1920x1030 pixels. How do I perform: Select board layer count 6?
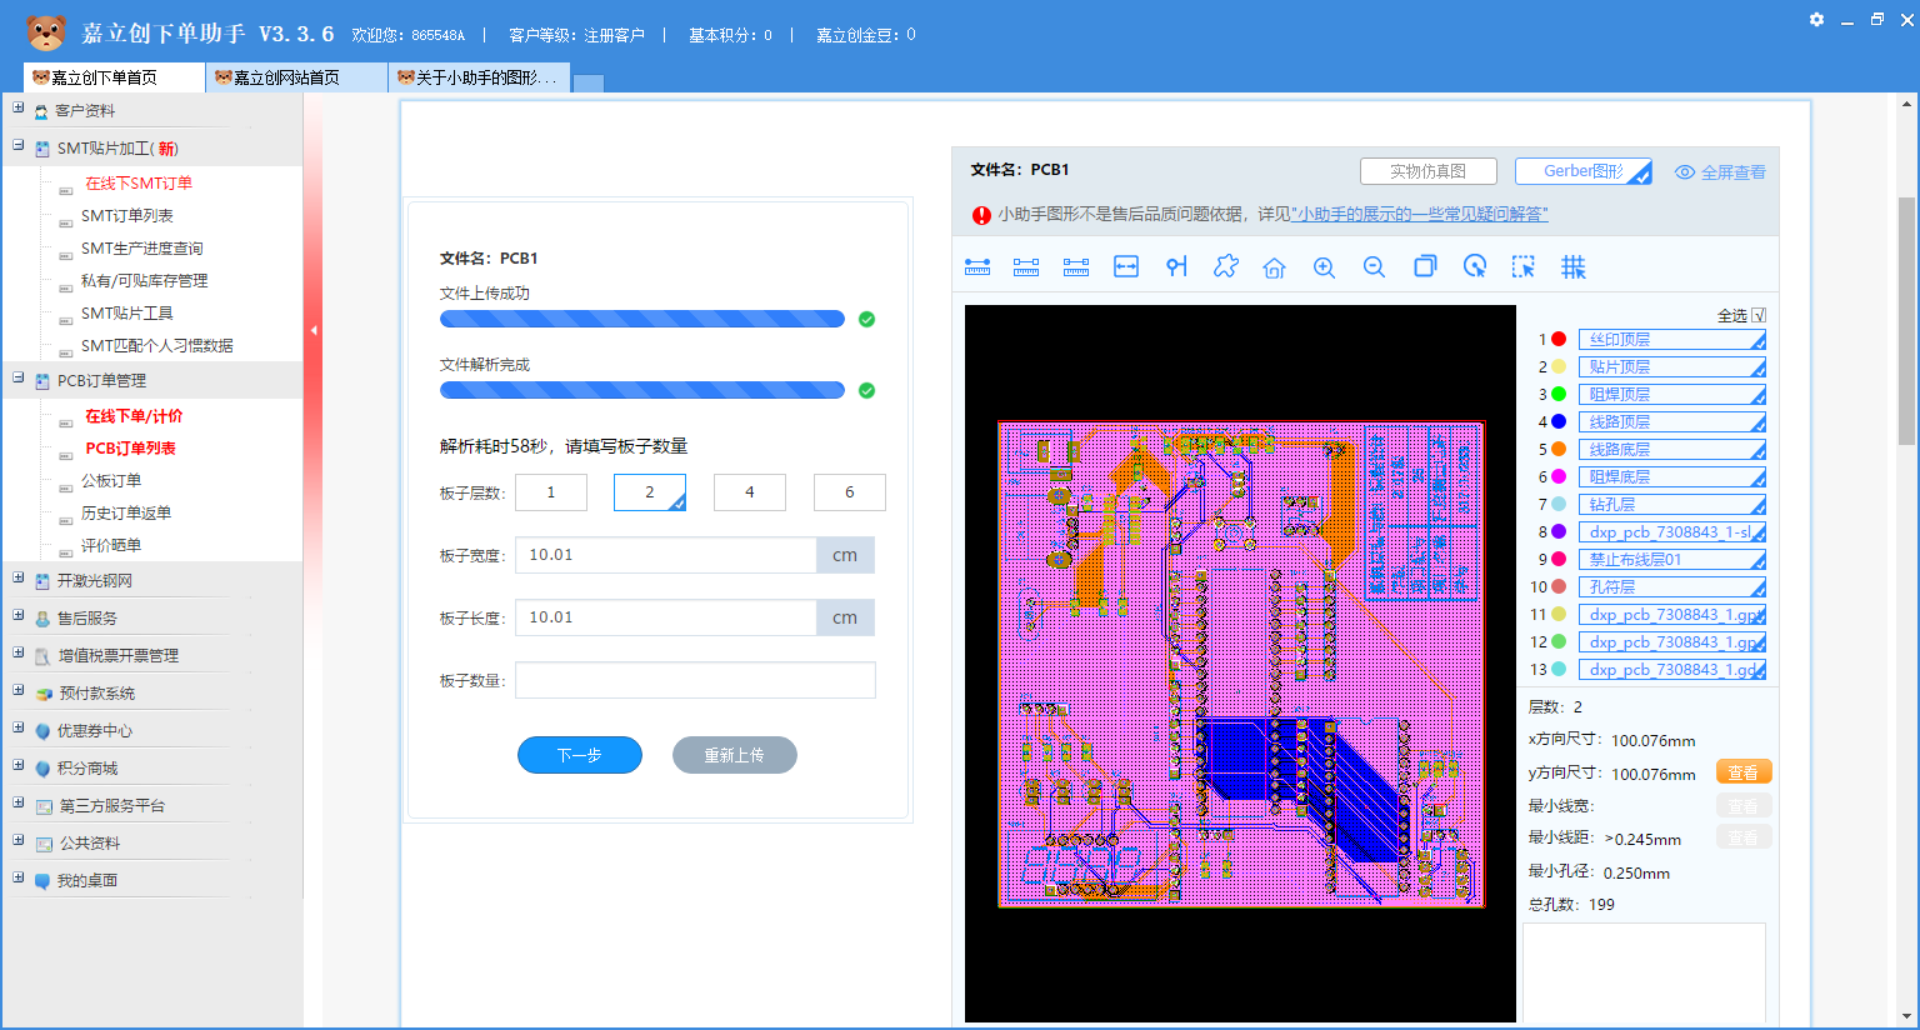click(x=849, y=492)
